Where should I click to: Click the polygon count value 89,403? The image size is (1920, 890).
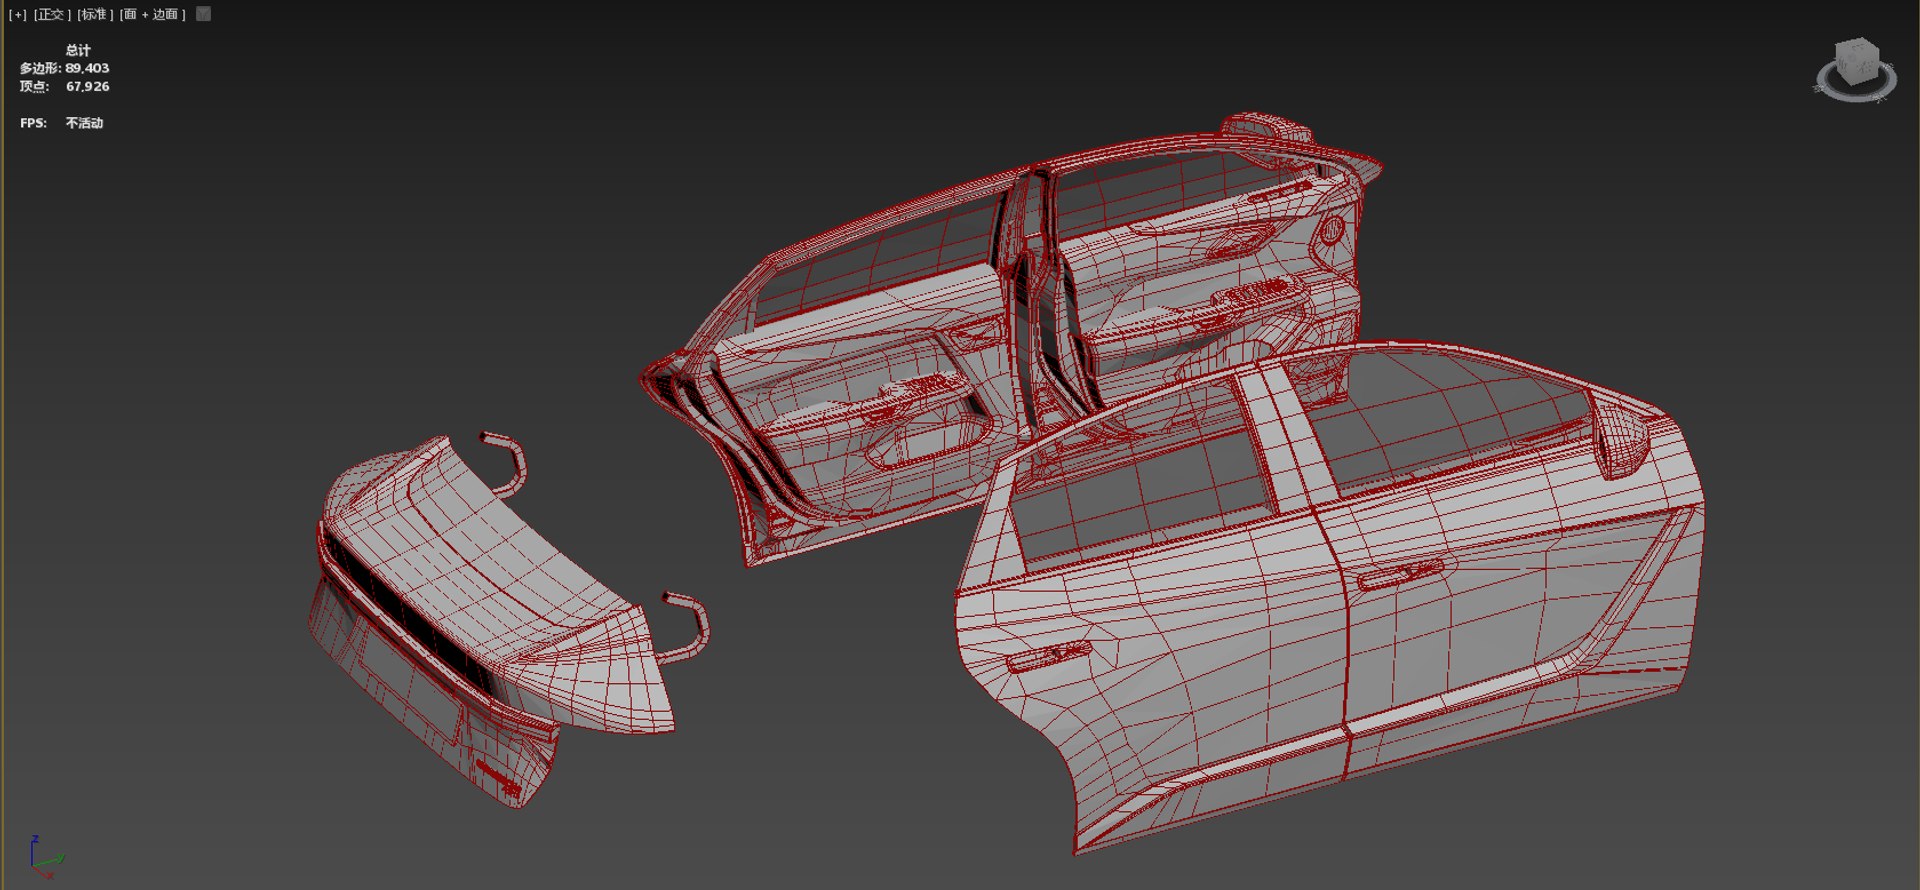[88, 68]
